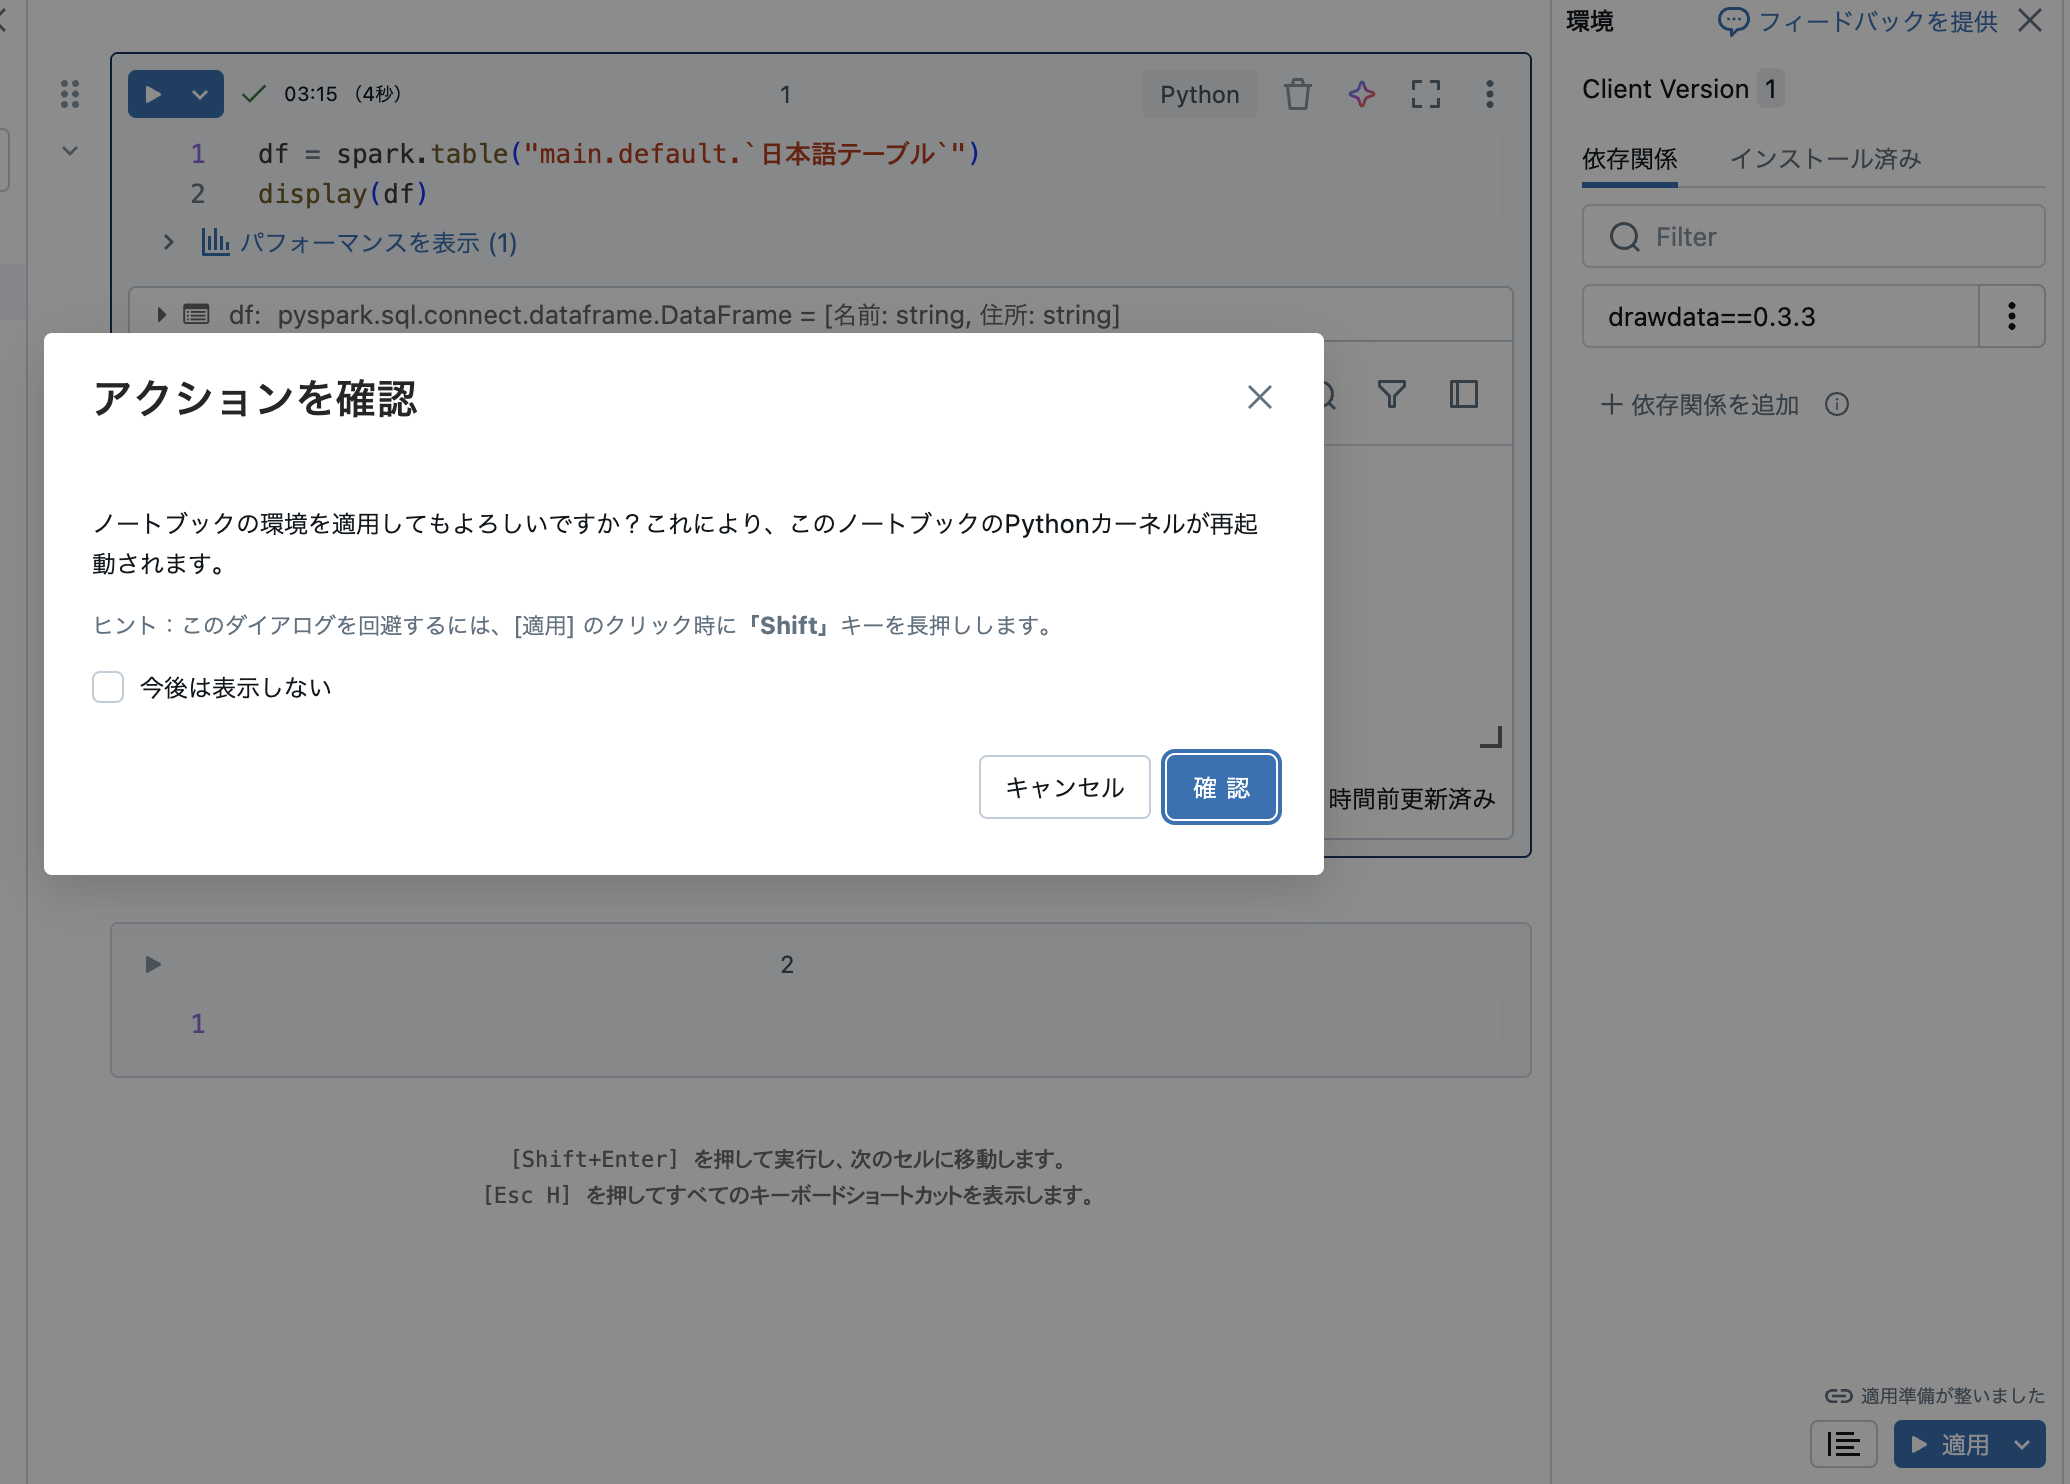Open Databricks Assistant with the sparkle icon
The image size is (2070, 1484).
(1361, 94)
